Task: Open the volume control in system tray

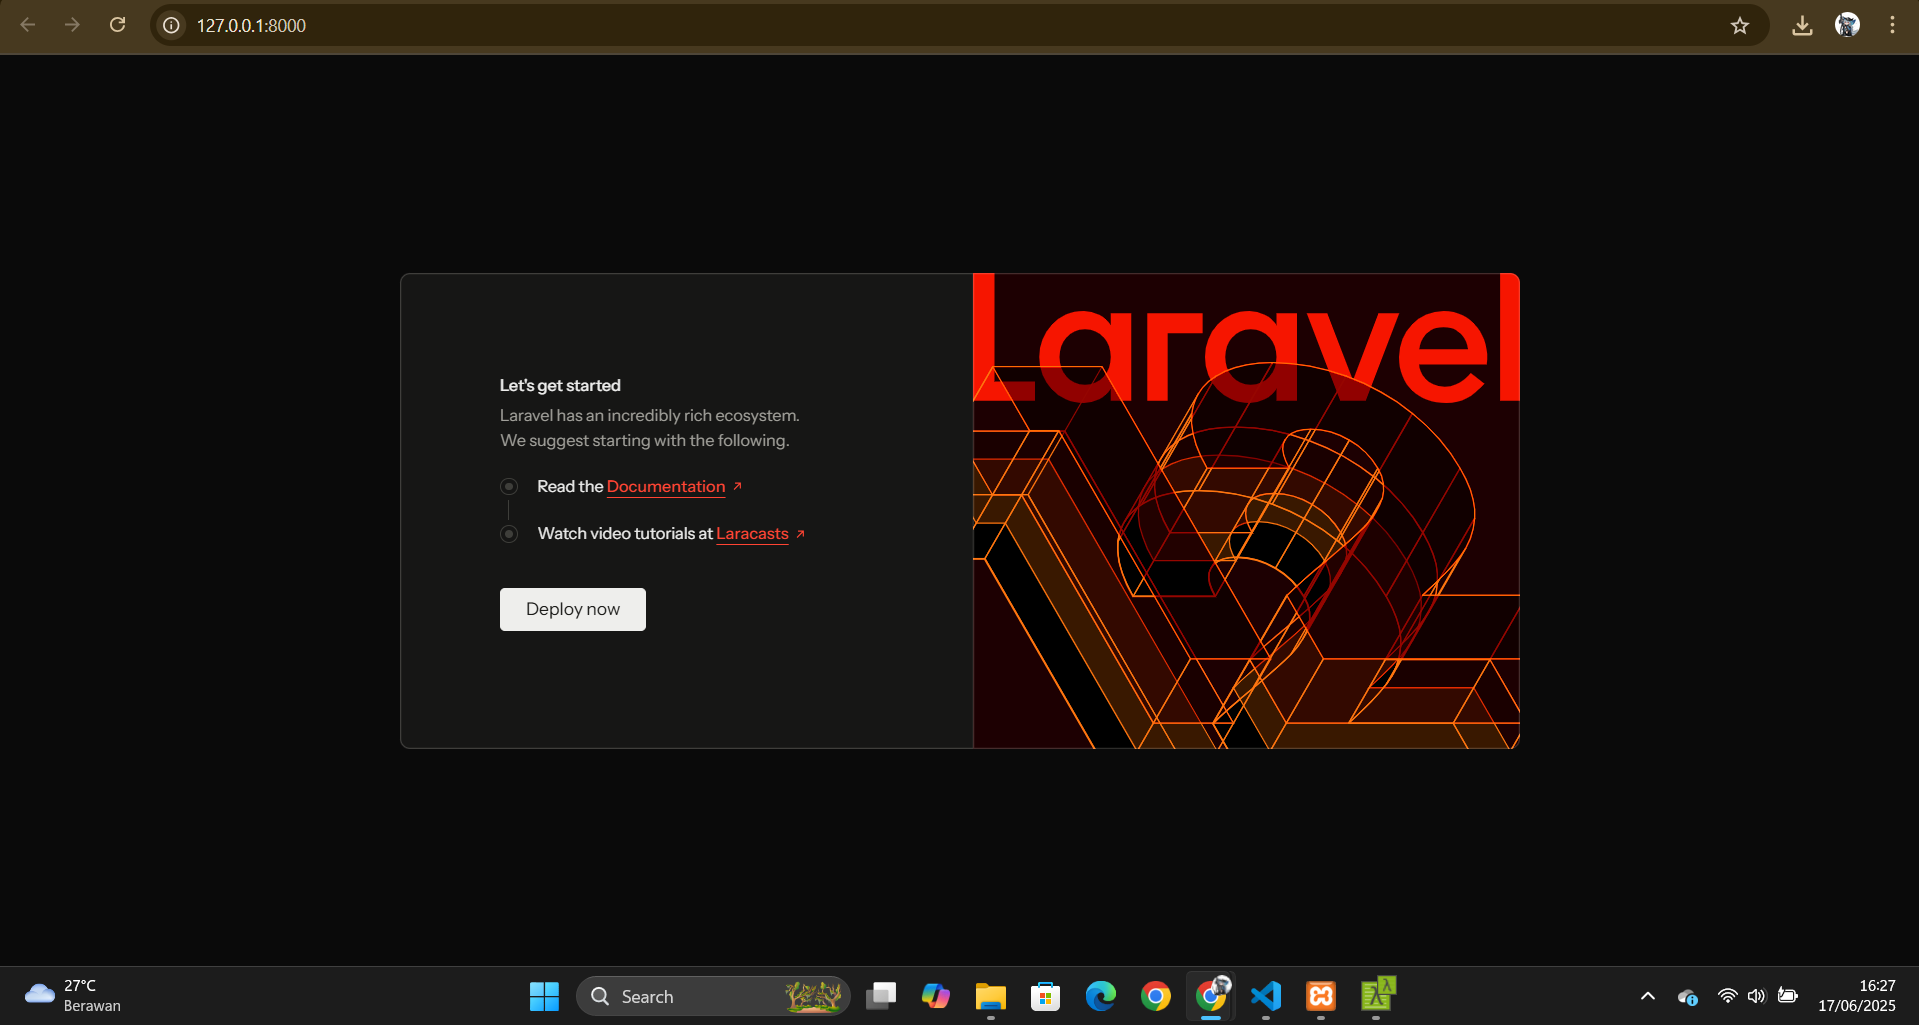Action: (x=1756, y=996)
